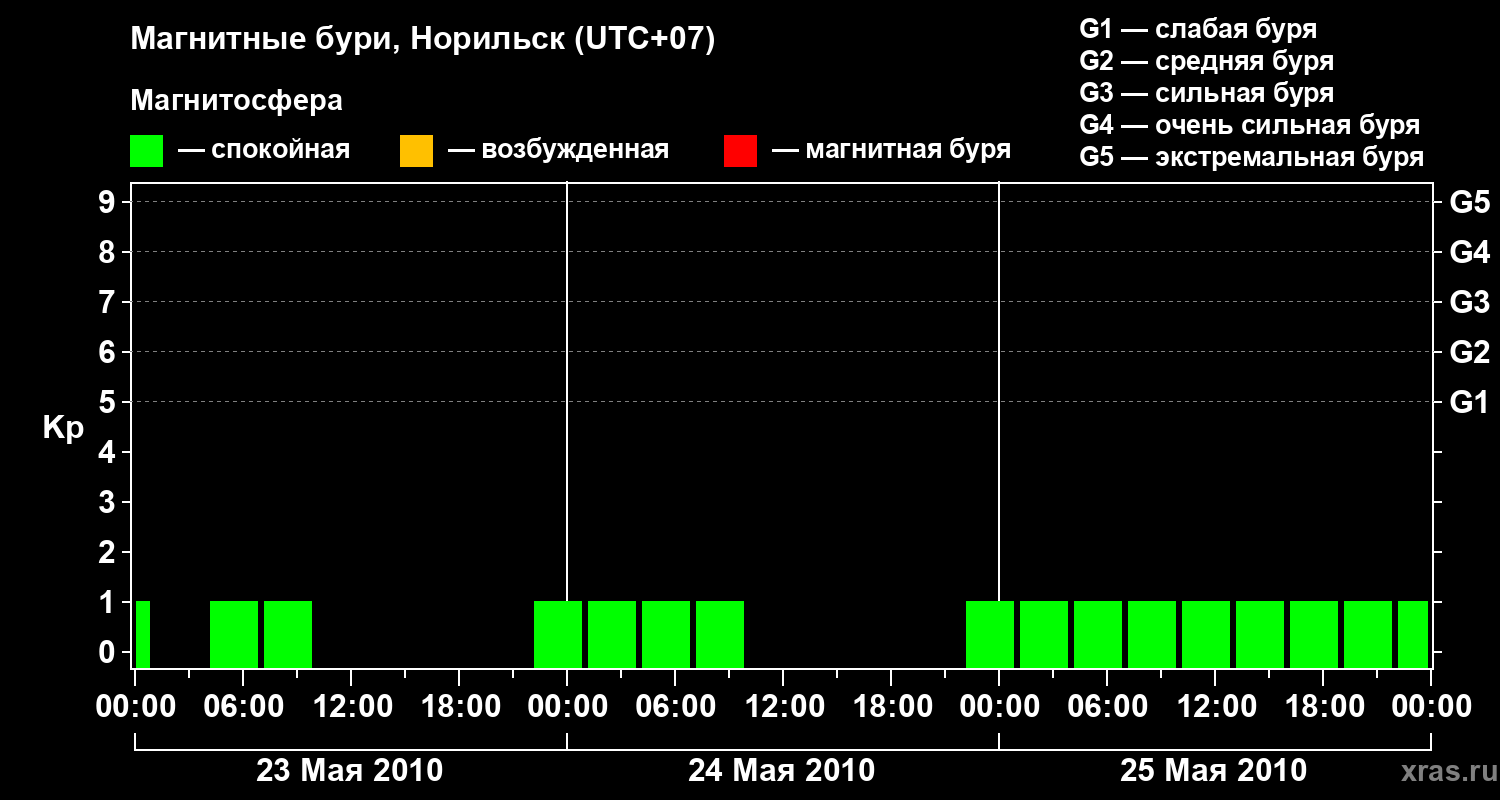
Task: Click the '— спокойная' legend label
Action: 264,150
